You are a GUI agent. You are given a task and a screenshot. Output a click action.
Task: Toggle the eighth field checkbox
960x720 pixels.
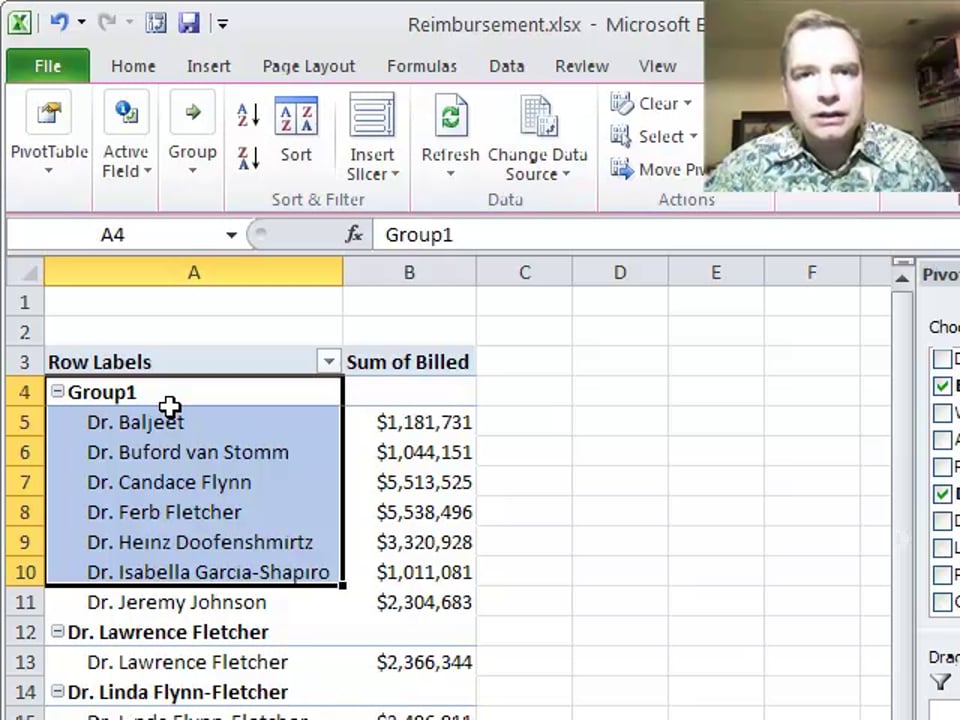pos(942,547)
